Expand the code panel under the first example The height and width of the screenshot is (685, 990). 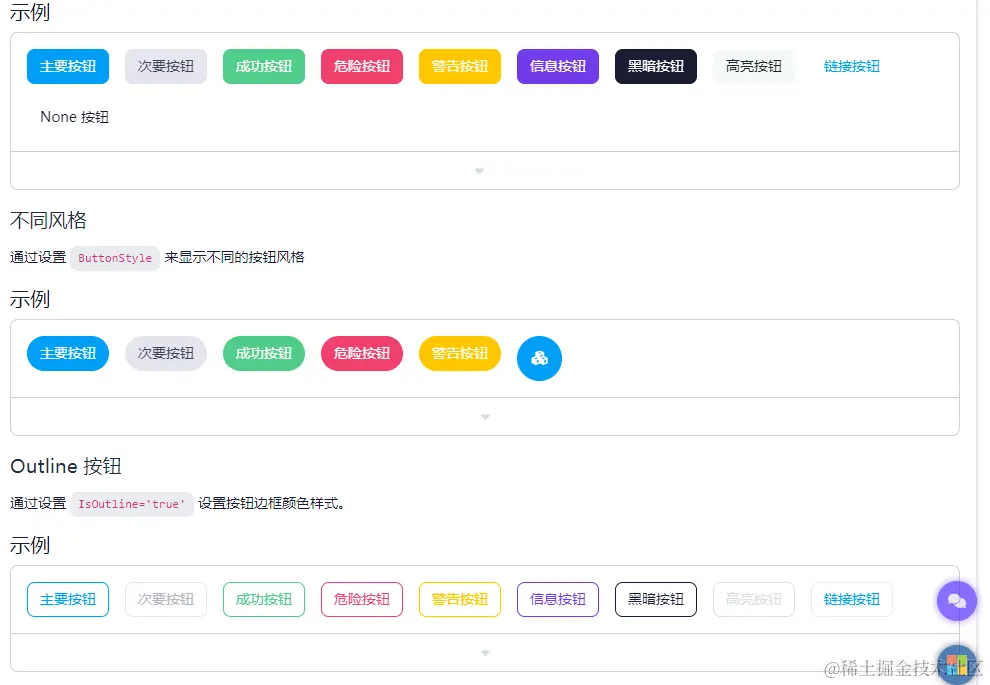(479, 170)
